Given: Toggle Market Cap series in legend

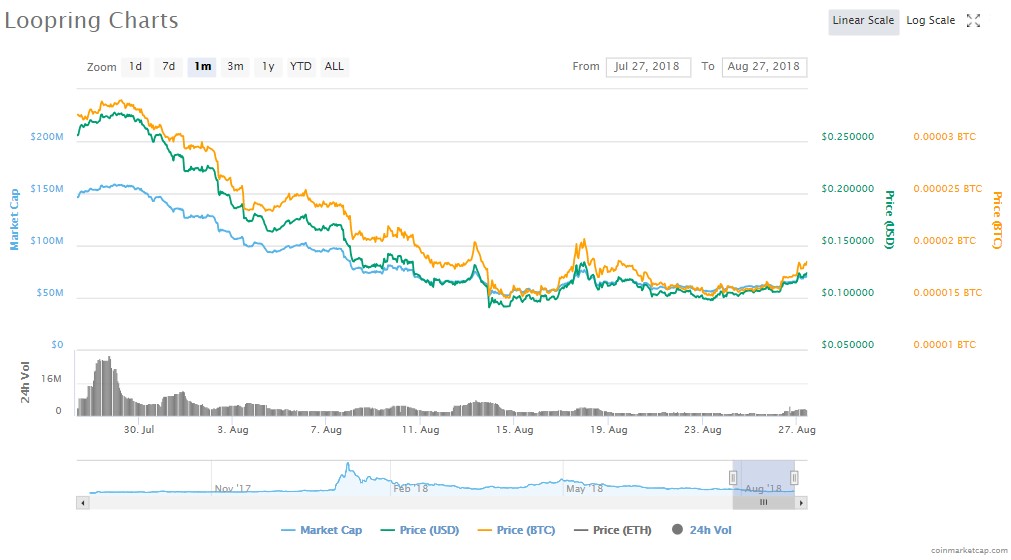Looking at the screenshot, I should pyautogui.click(x=321, y=530).
